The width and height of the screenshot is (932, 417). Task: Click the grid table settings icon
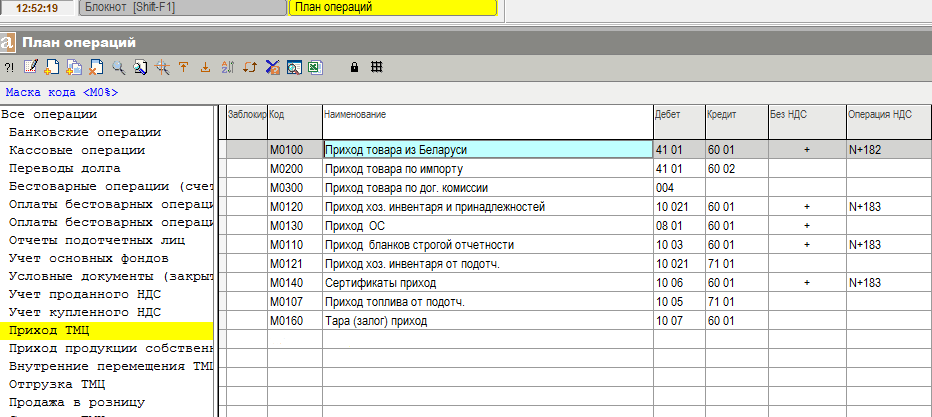tap(376, 67)
